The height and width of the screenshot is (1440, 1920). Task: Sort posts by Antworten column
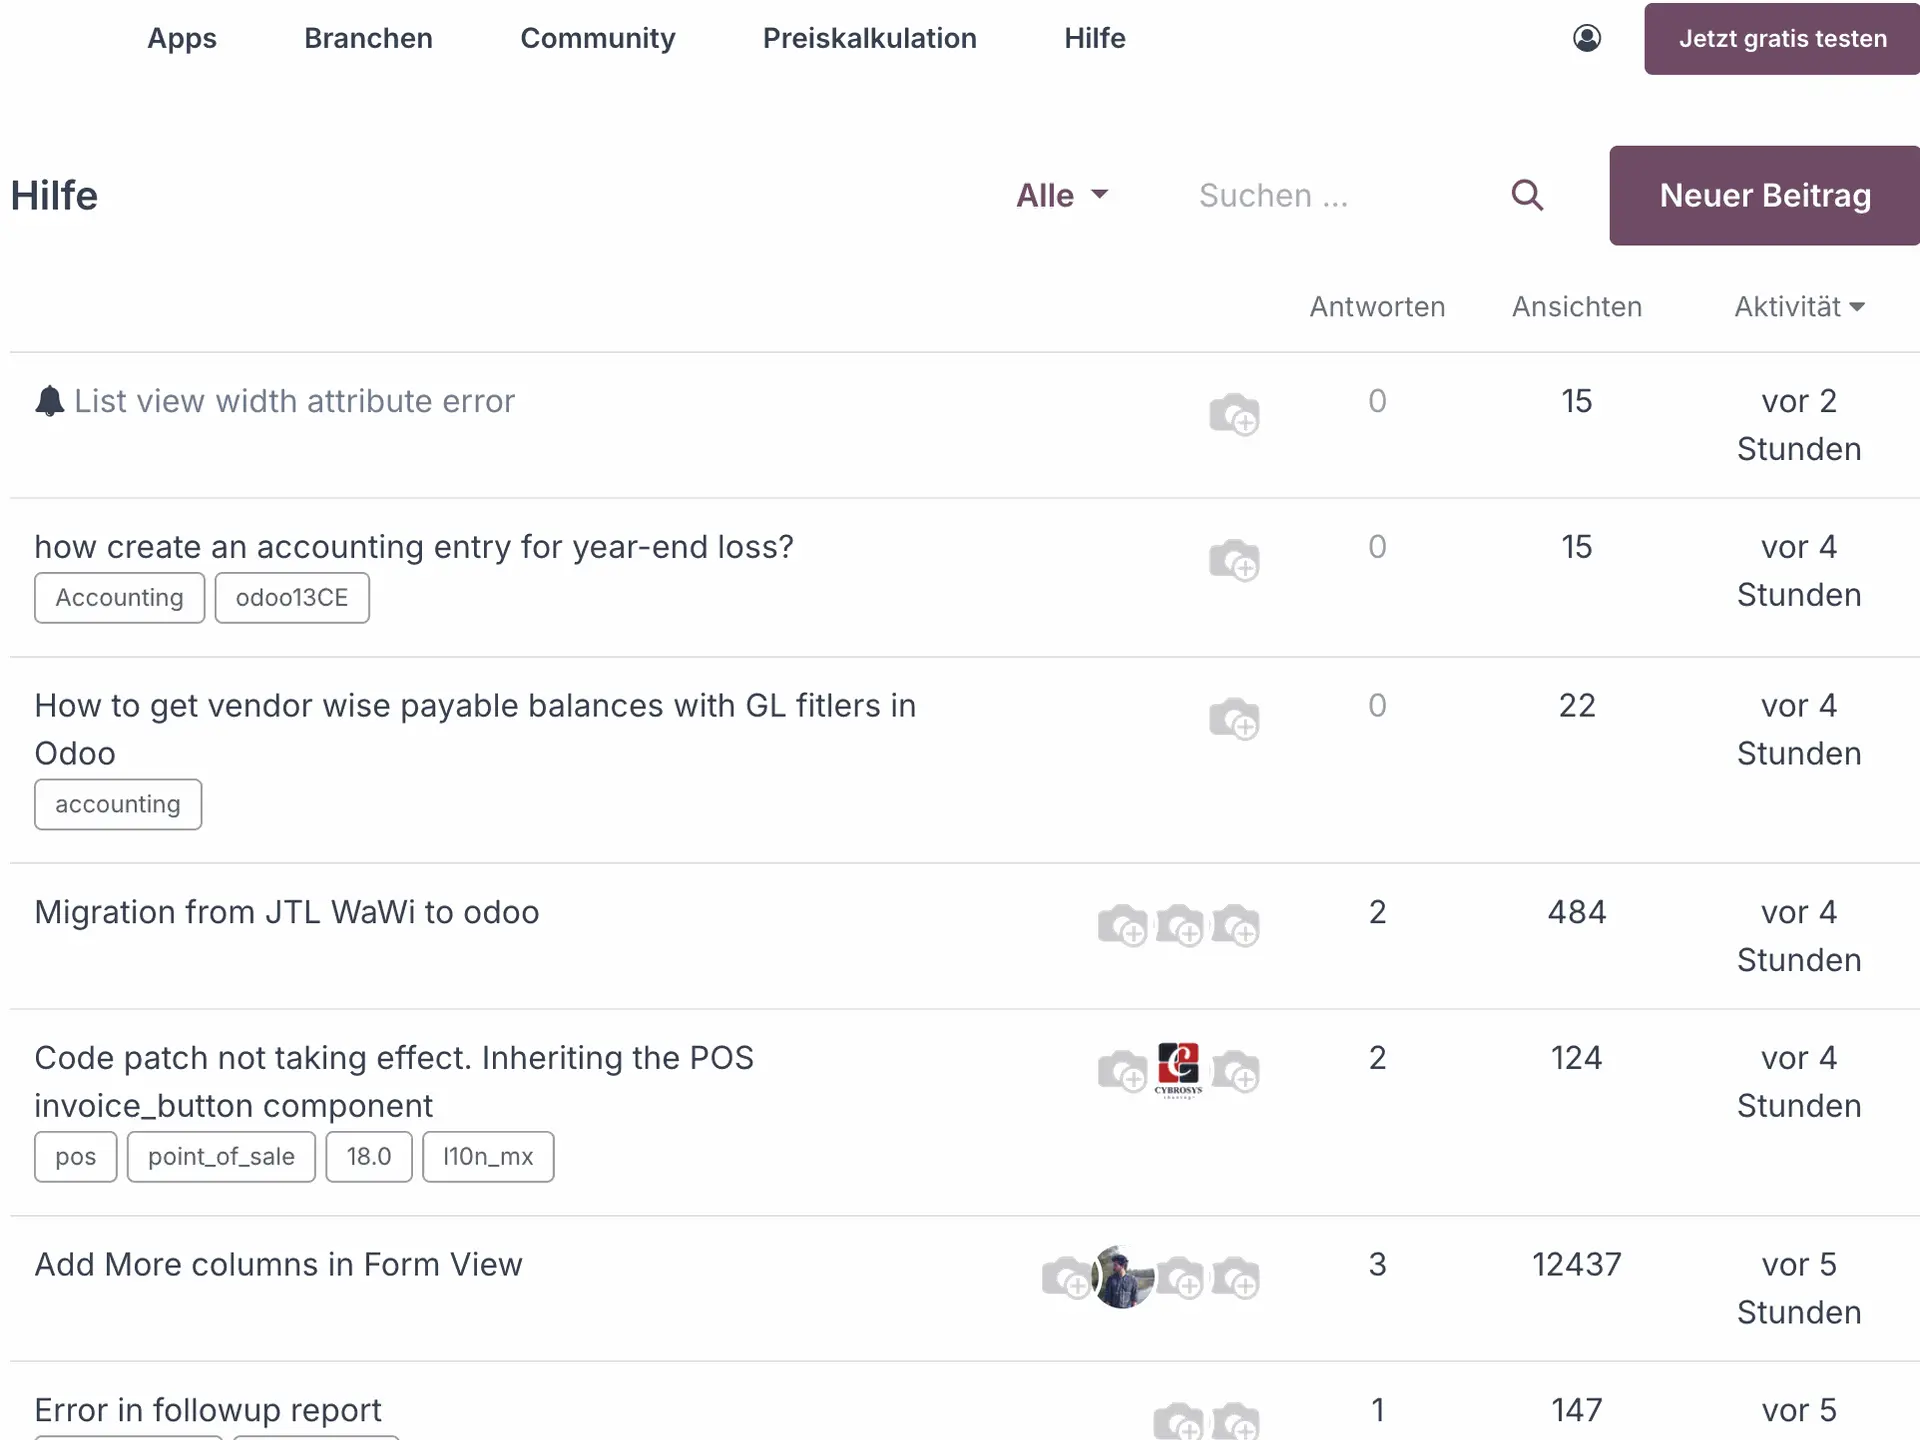point(1377,306)
